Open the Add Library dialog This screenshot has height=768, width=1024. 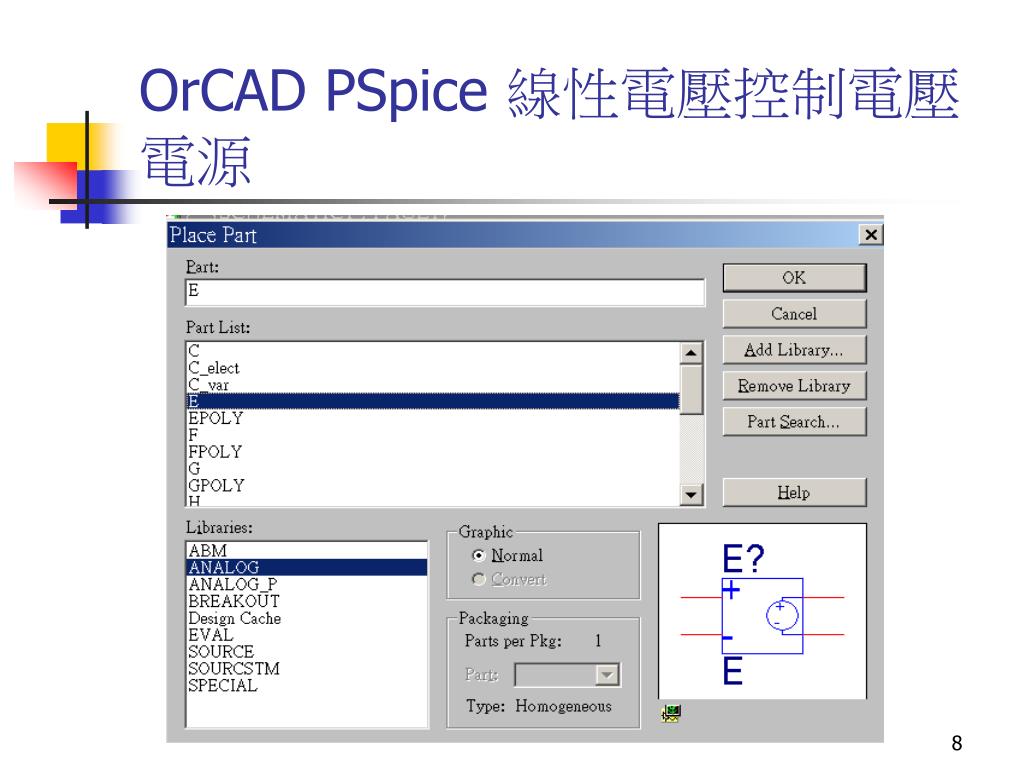[x=794, y=350]
